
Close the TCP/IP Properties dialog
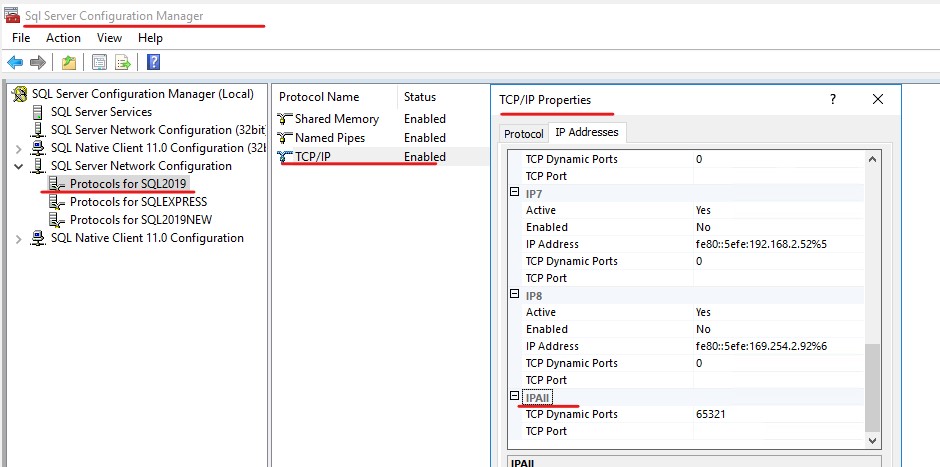tap(878, 100)
